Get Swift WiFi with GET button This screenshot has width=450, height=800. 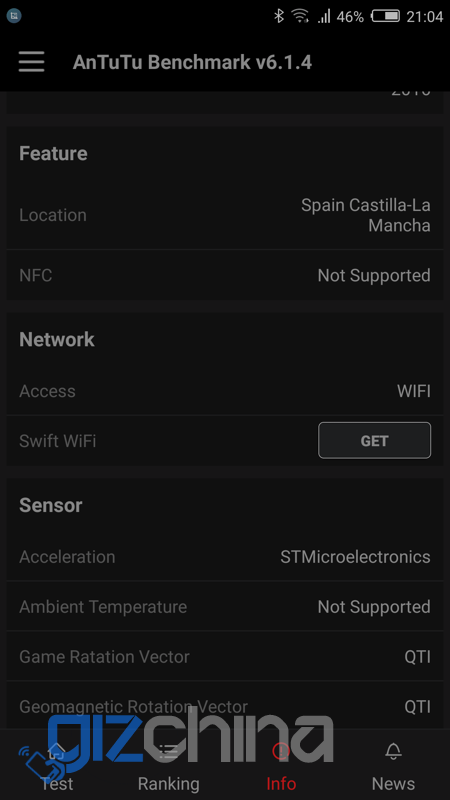point(374,440)
